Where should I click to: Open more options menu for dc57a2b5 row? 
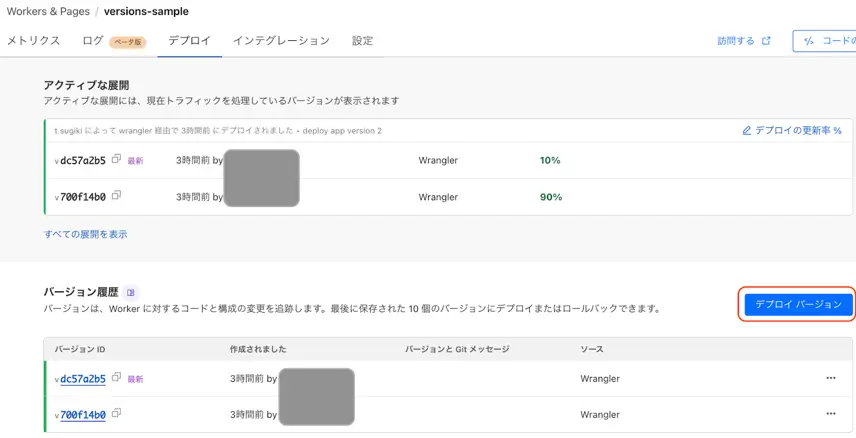coord(831,378)
